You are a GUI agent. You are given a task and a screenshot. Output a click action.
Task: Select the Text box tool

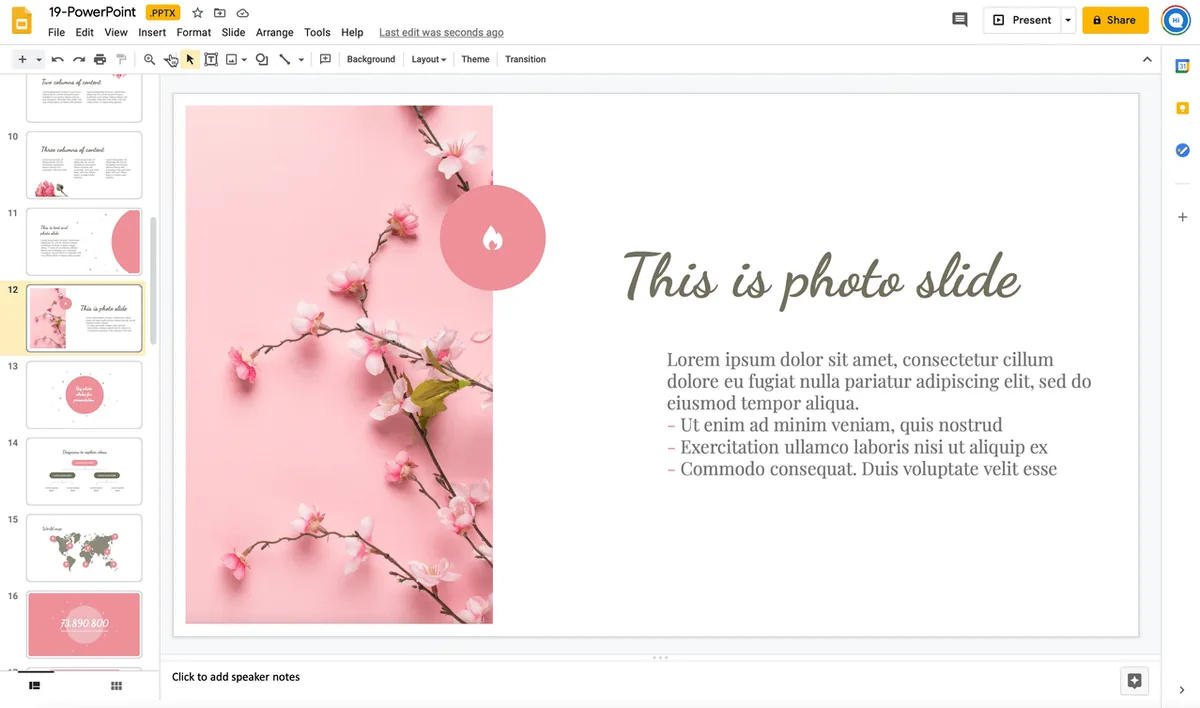tap(211, 60)
